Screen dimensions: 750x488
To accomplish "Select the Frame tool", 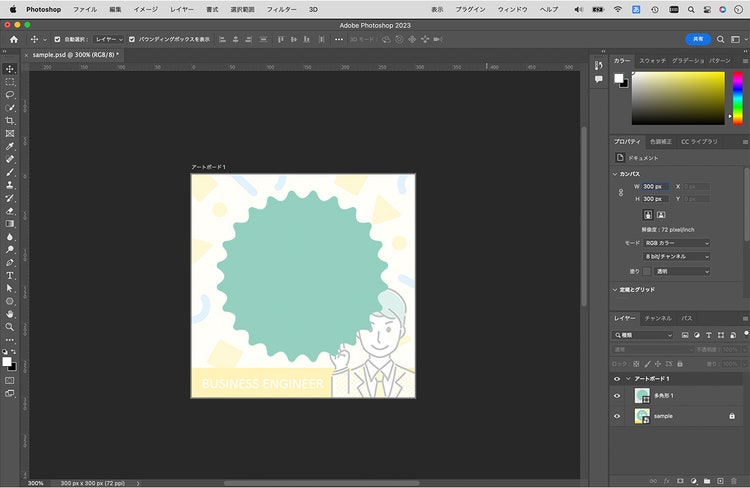I will coord(10,133).
